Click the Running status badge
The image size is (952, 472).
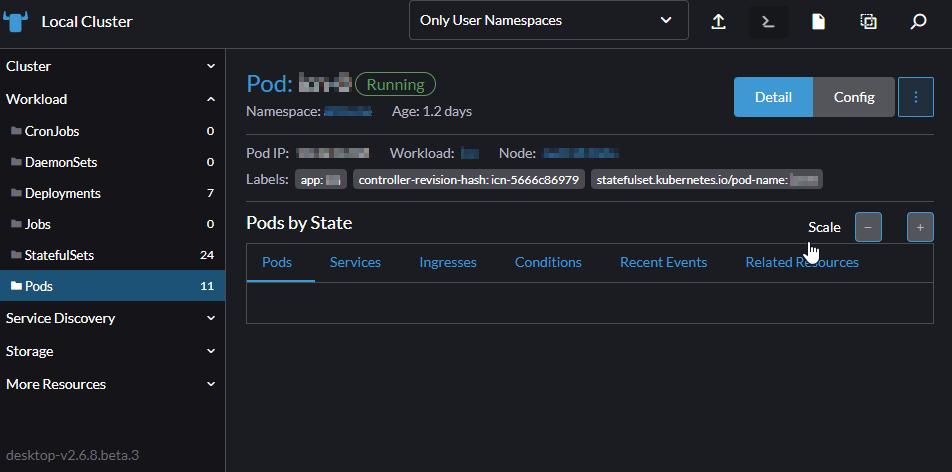(x=395, y=84)
